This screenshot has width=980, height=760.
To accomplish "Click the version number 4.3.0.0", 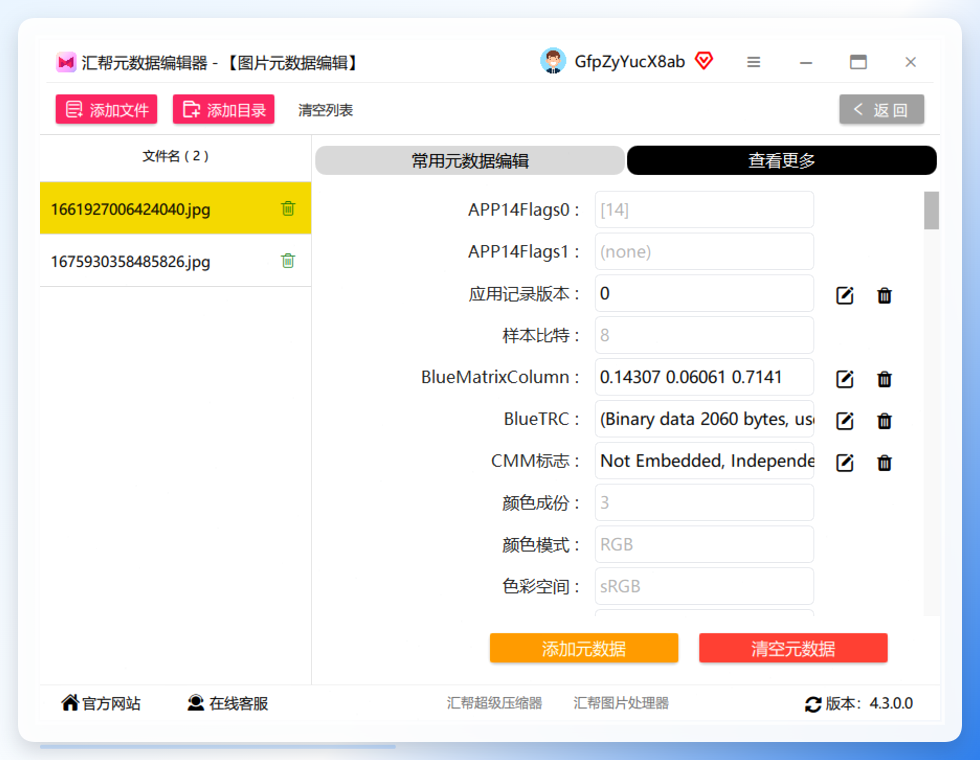I will pos(891,703).
